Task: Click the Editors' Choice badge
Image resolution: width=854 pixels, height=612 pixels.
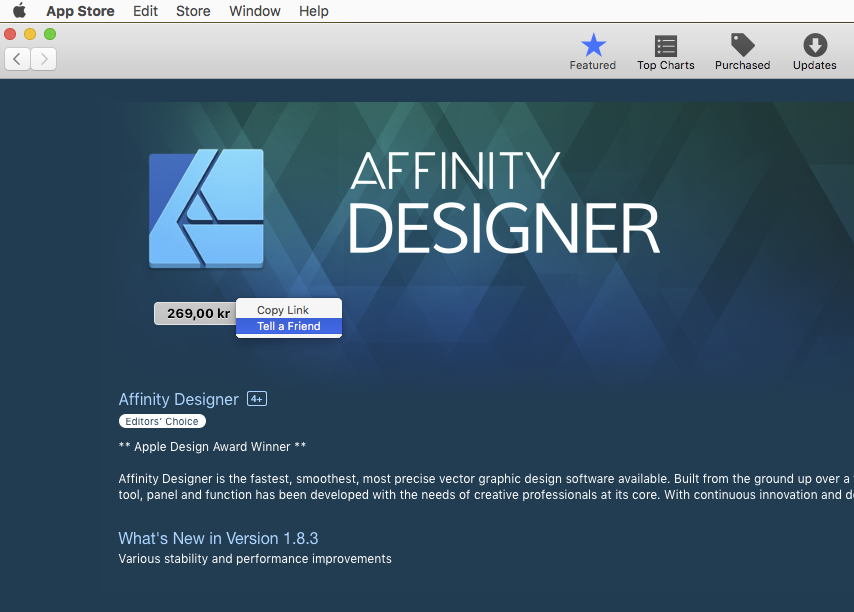Action: [x=162, y=421]
